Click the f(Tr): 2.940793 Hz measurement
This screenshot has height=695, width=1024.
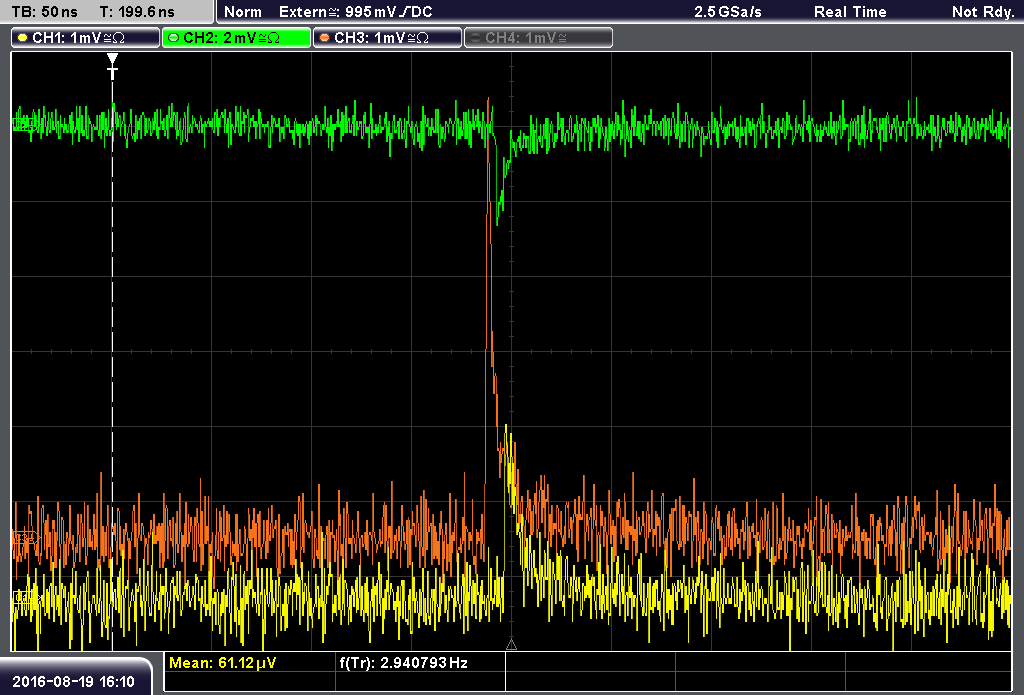click(x=404, y=663)
